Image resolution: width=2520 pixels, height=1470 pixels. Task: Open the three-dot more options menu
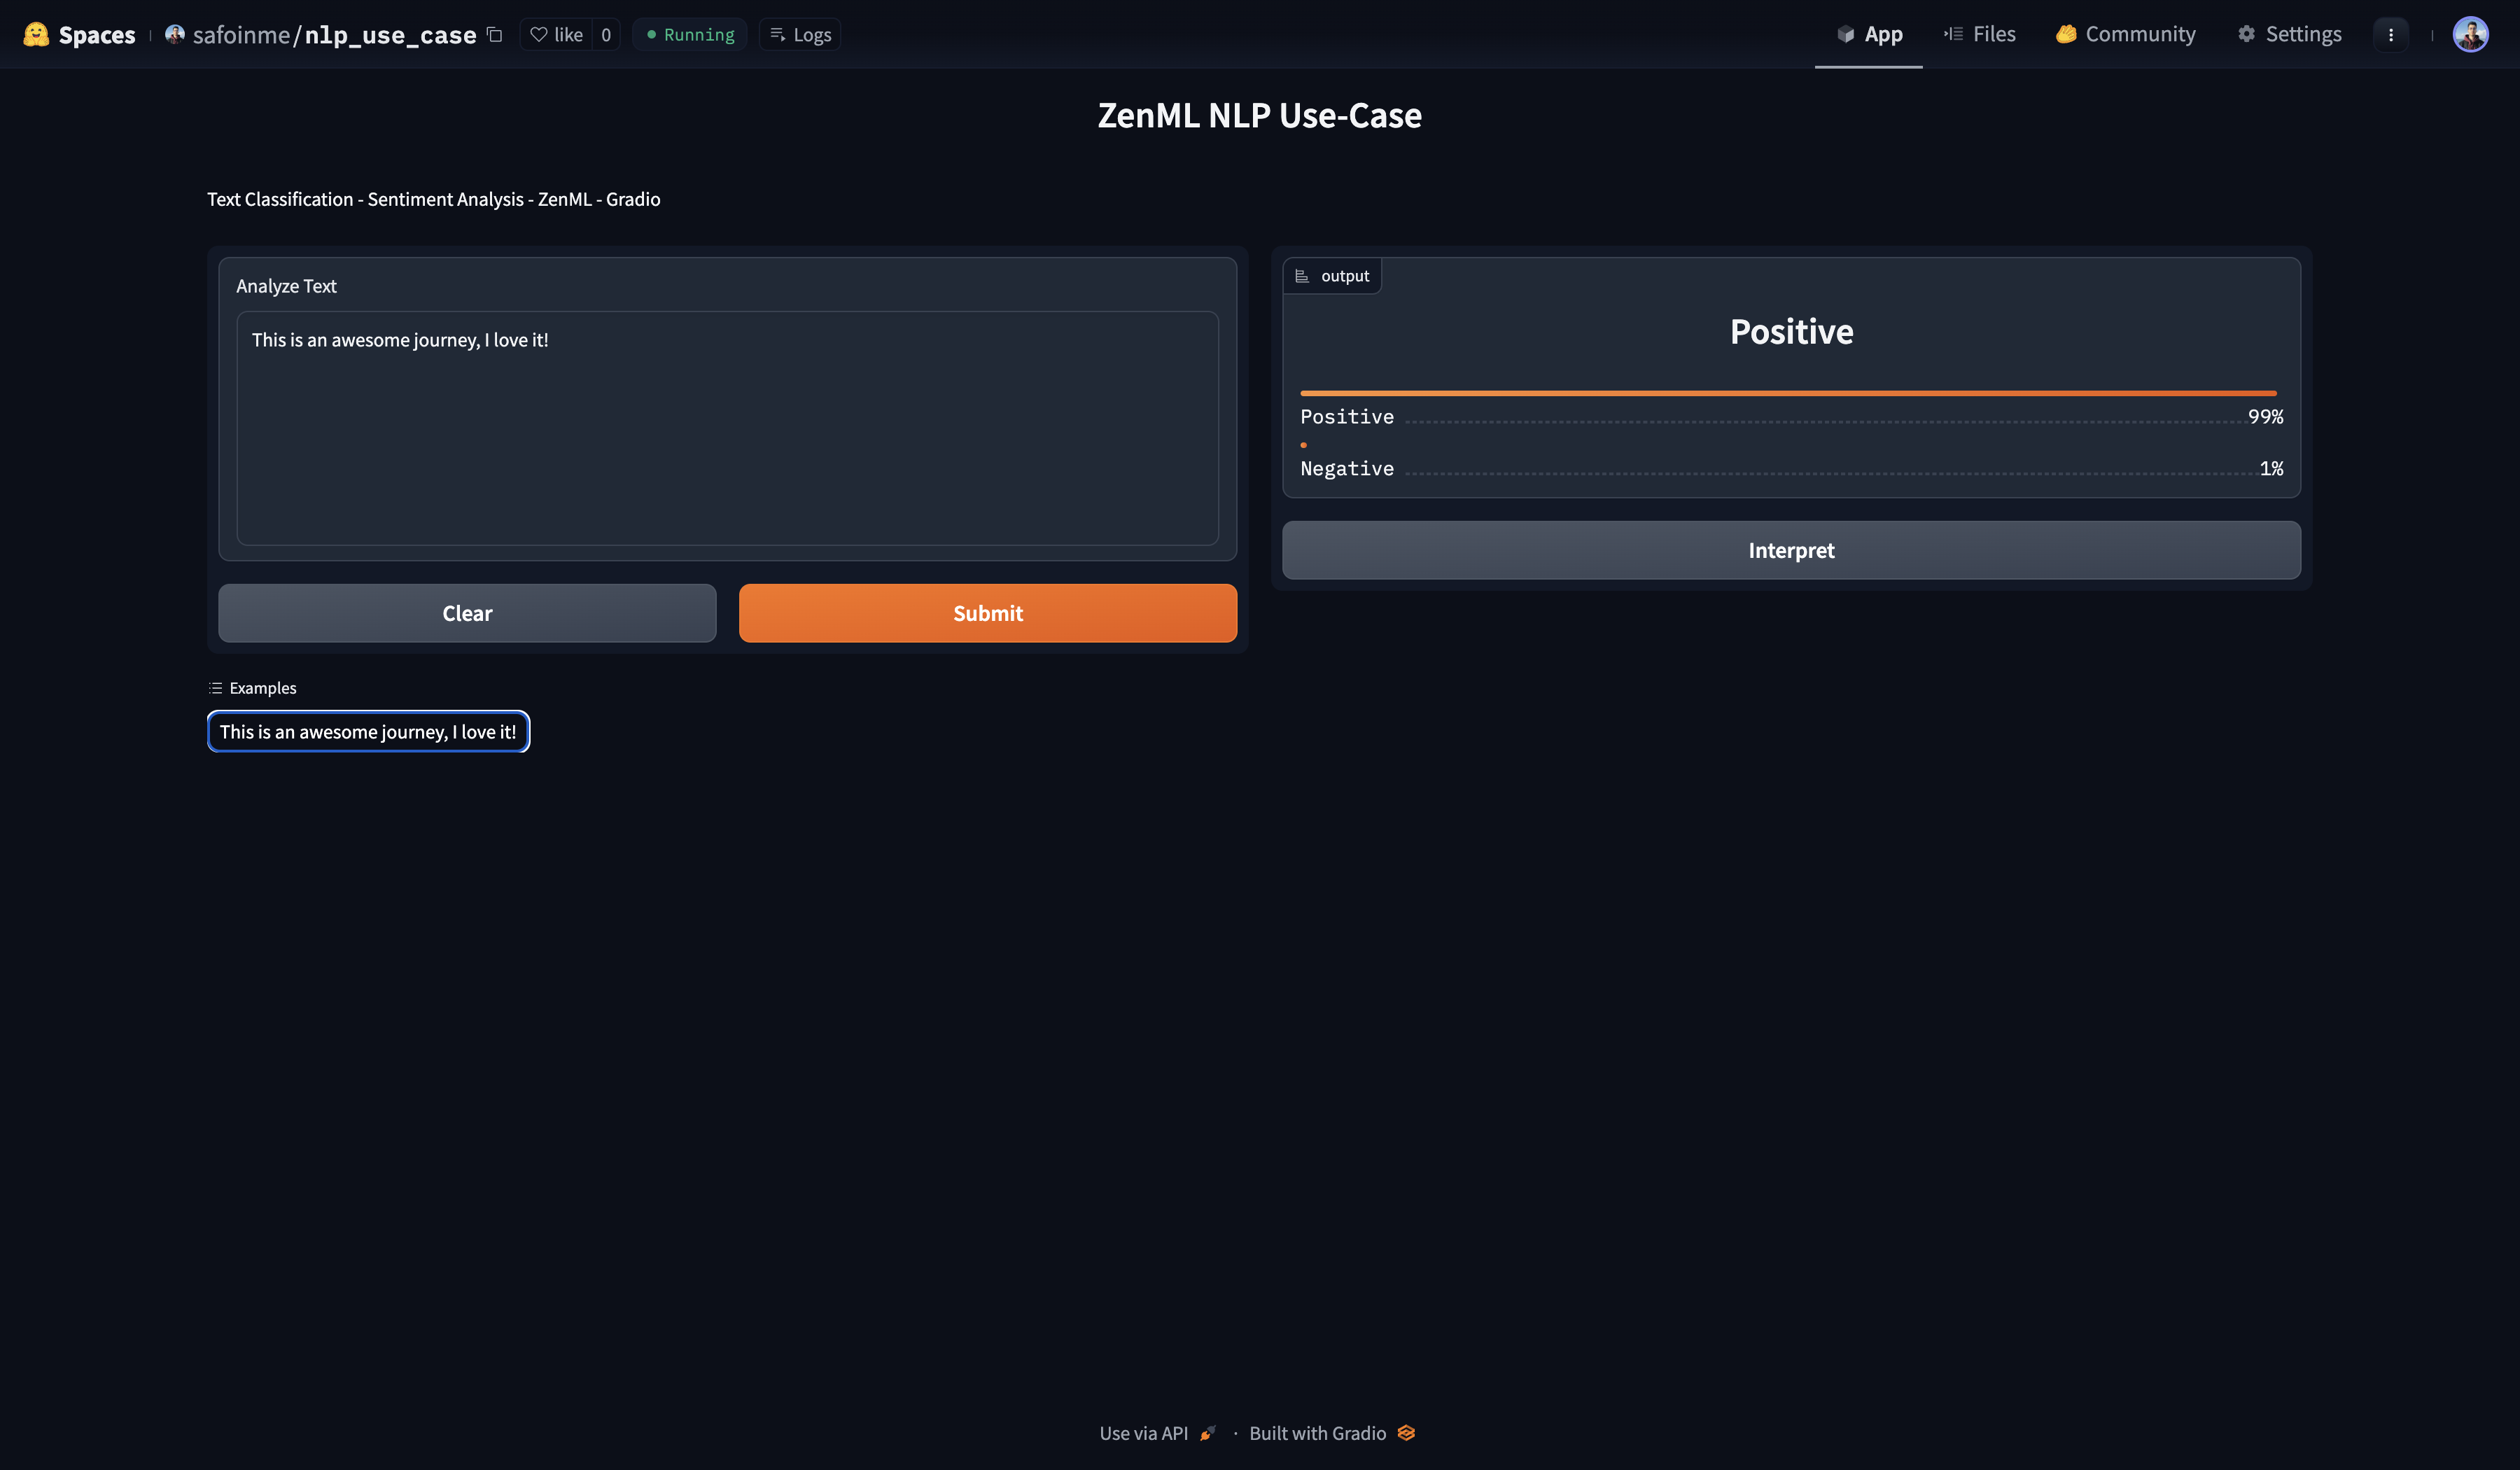(2391, 34)
